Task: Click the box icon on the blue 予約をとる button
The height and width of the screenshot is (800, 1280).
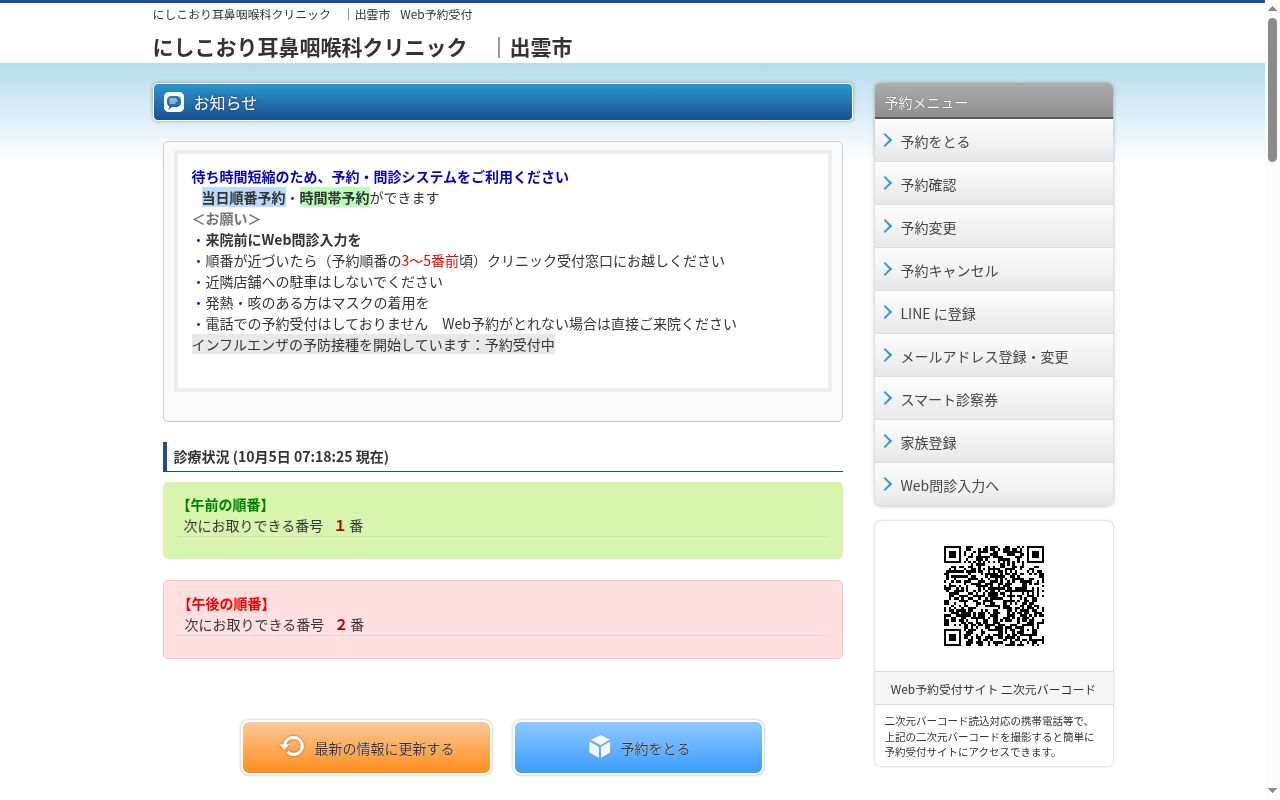Action: tap(599, 747)
